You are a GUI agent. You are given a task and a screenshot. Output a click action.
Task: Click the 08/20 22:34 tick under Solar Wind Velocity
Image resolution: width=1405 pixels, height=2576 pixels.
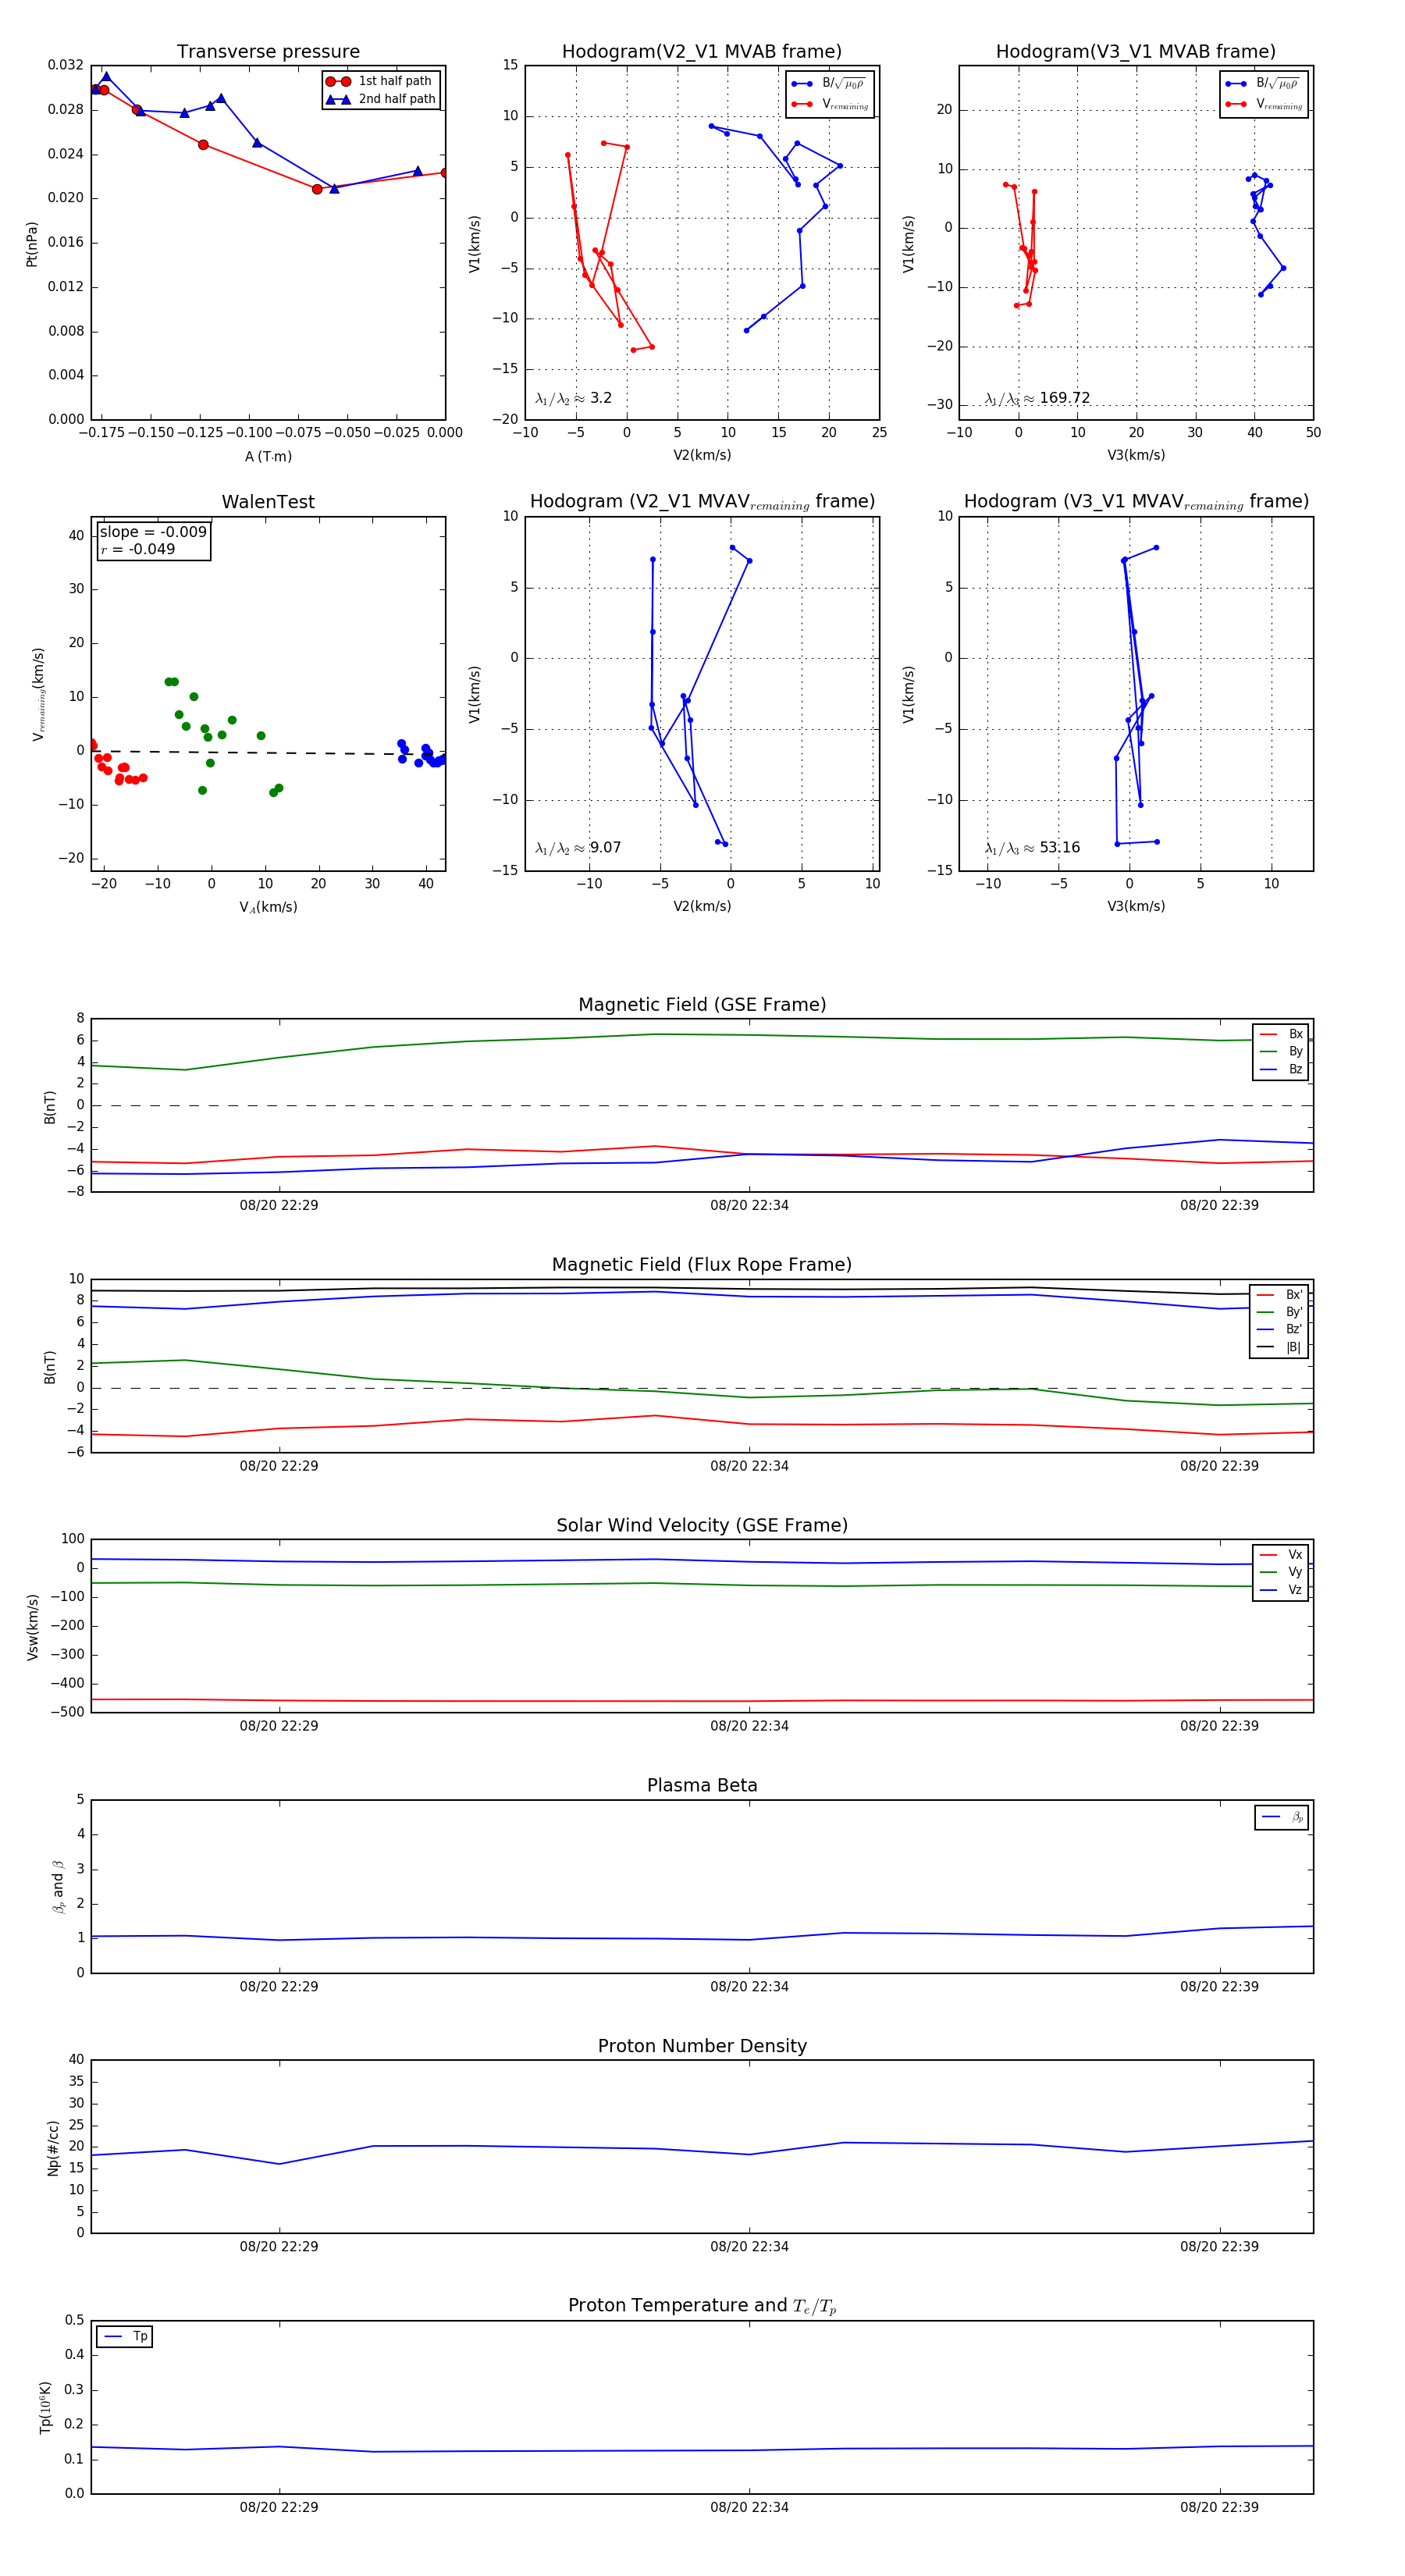pyautogui.click(x=749, y=1726)
